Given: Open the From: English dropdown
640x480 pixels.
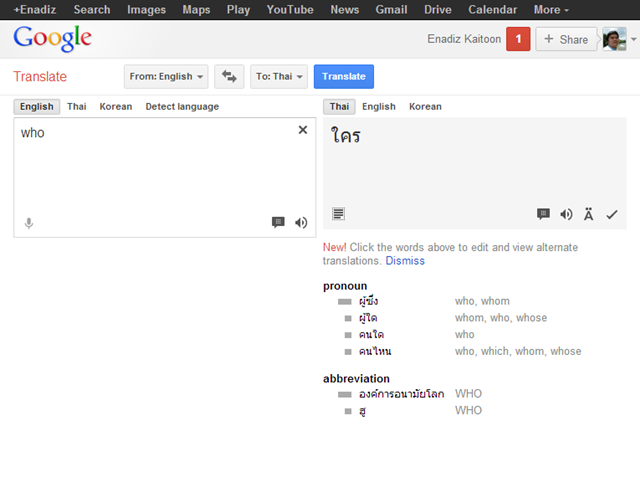Looking at the screenshot, I should (x=166, y=77).
